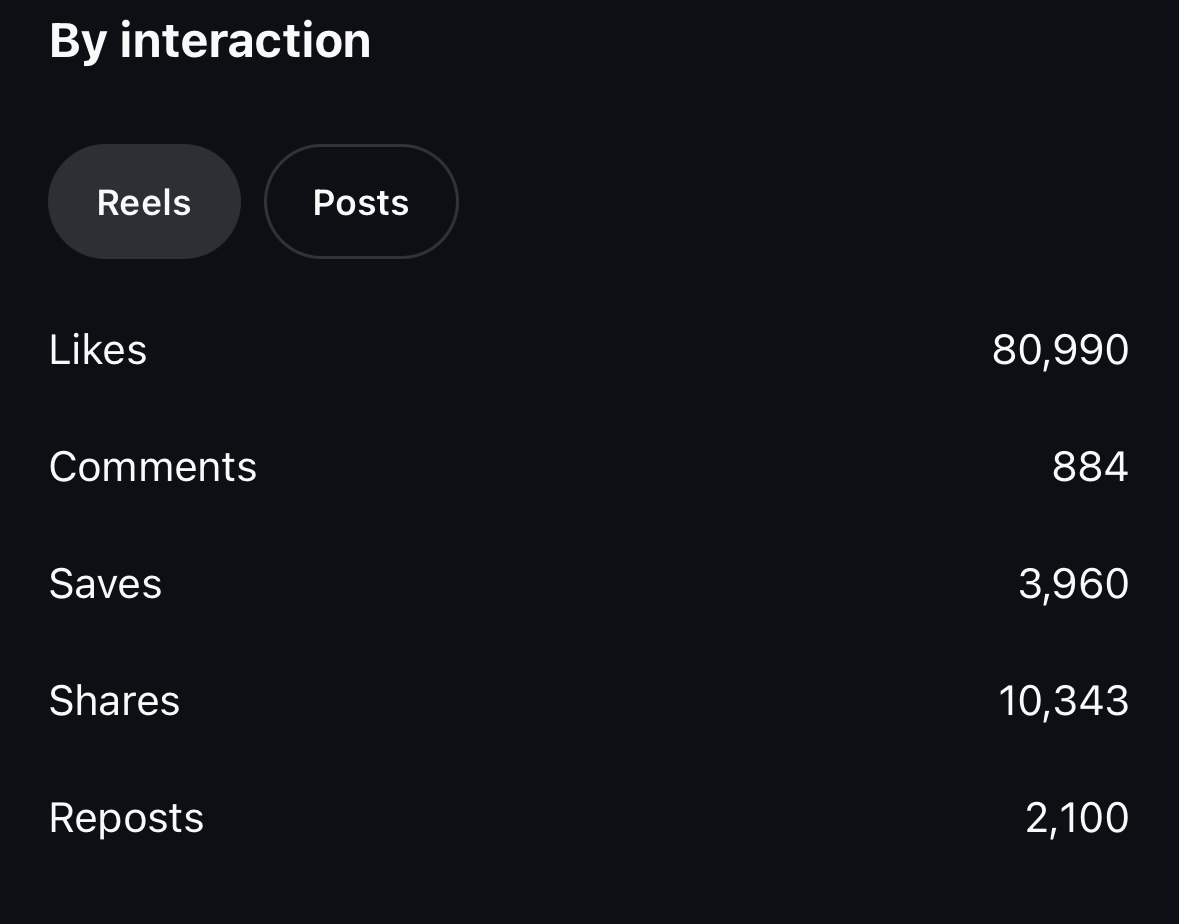The height and width of the screenshot is (924, 1179).
Task: Click the word "interaction" in heading
Action: coord(245,41)
